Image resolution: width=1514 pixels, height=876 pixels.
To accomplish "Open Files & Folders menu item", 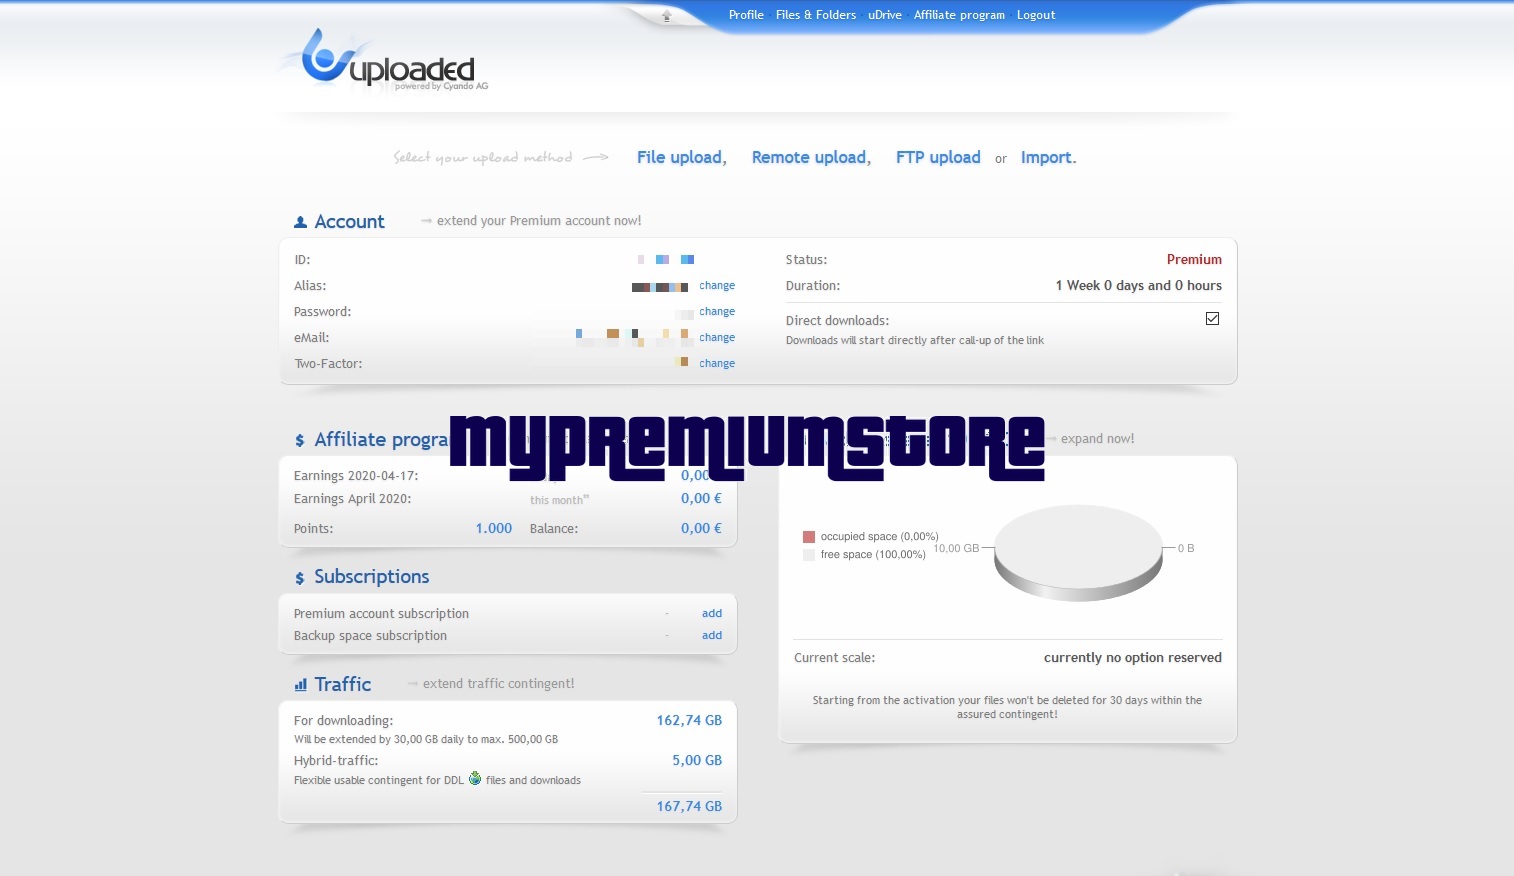I will coord(816,15).
